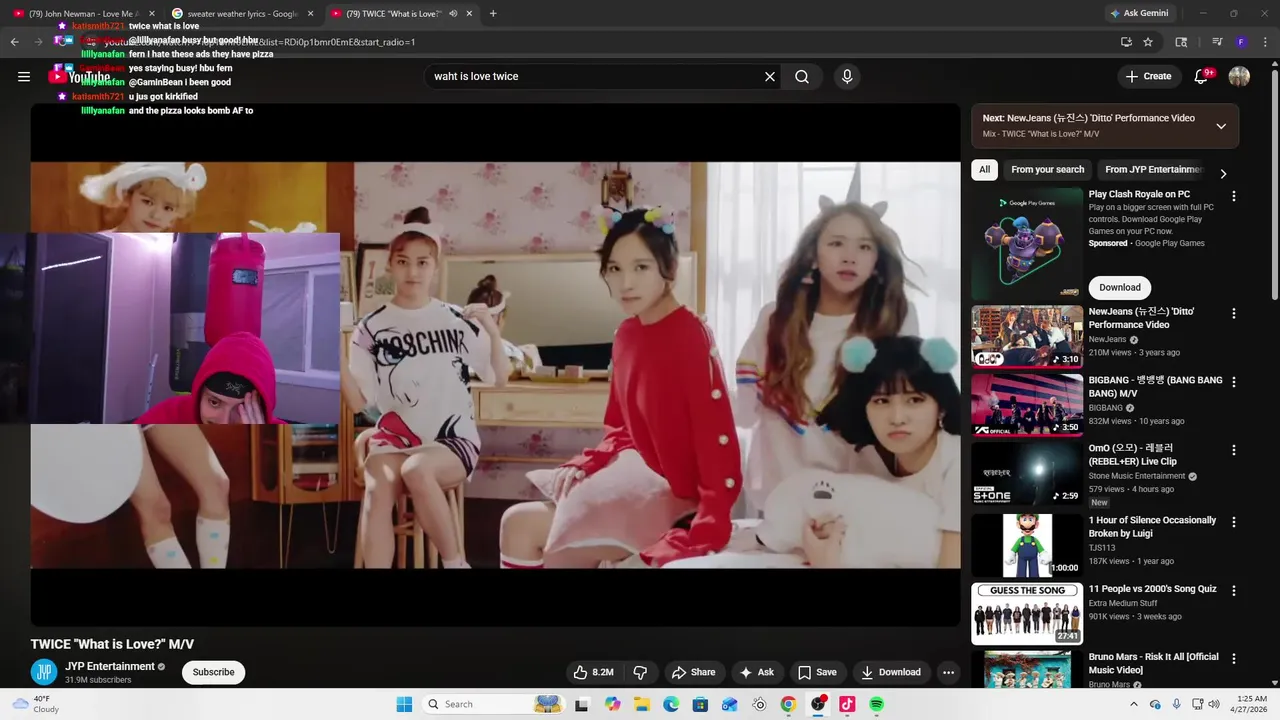Expand the Next up mix panel

pos(1221,126)
